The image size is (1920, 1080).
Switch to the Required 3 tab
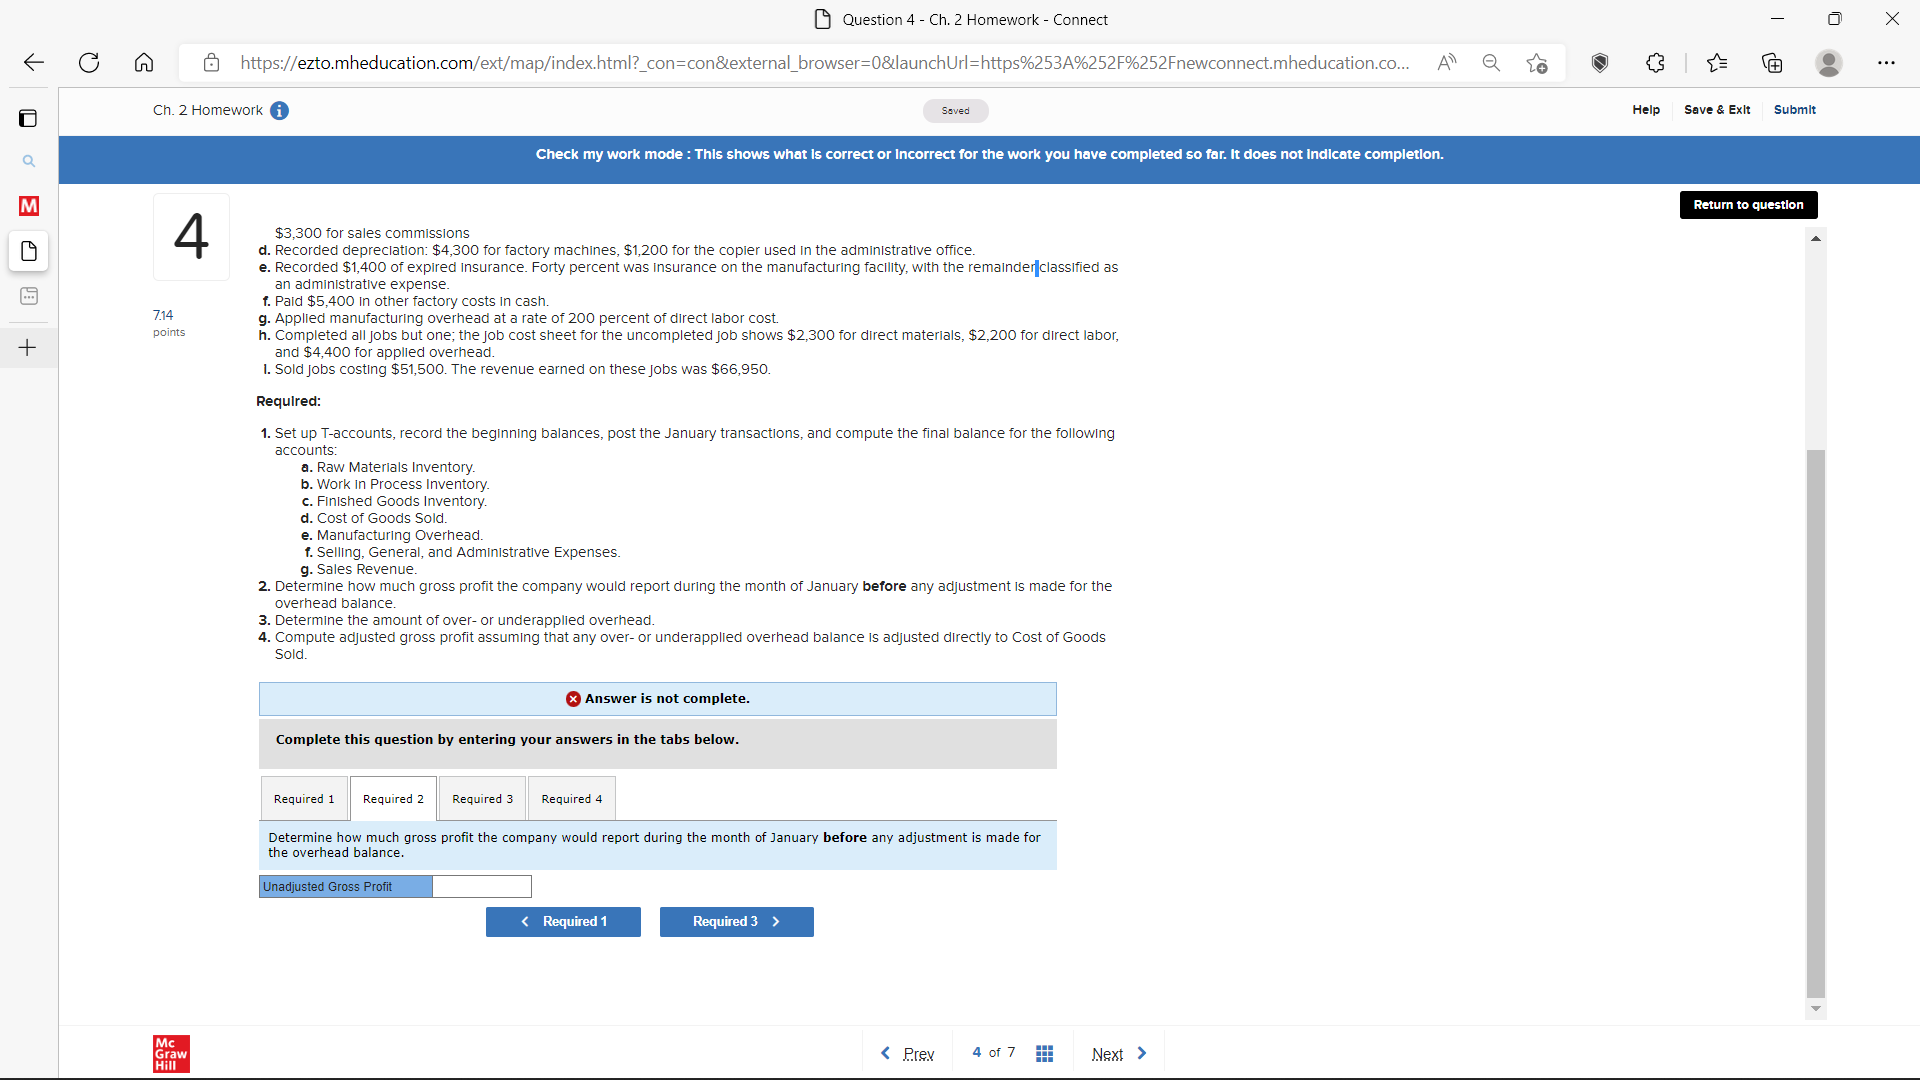(x=481, y=798)
